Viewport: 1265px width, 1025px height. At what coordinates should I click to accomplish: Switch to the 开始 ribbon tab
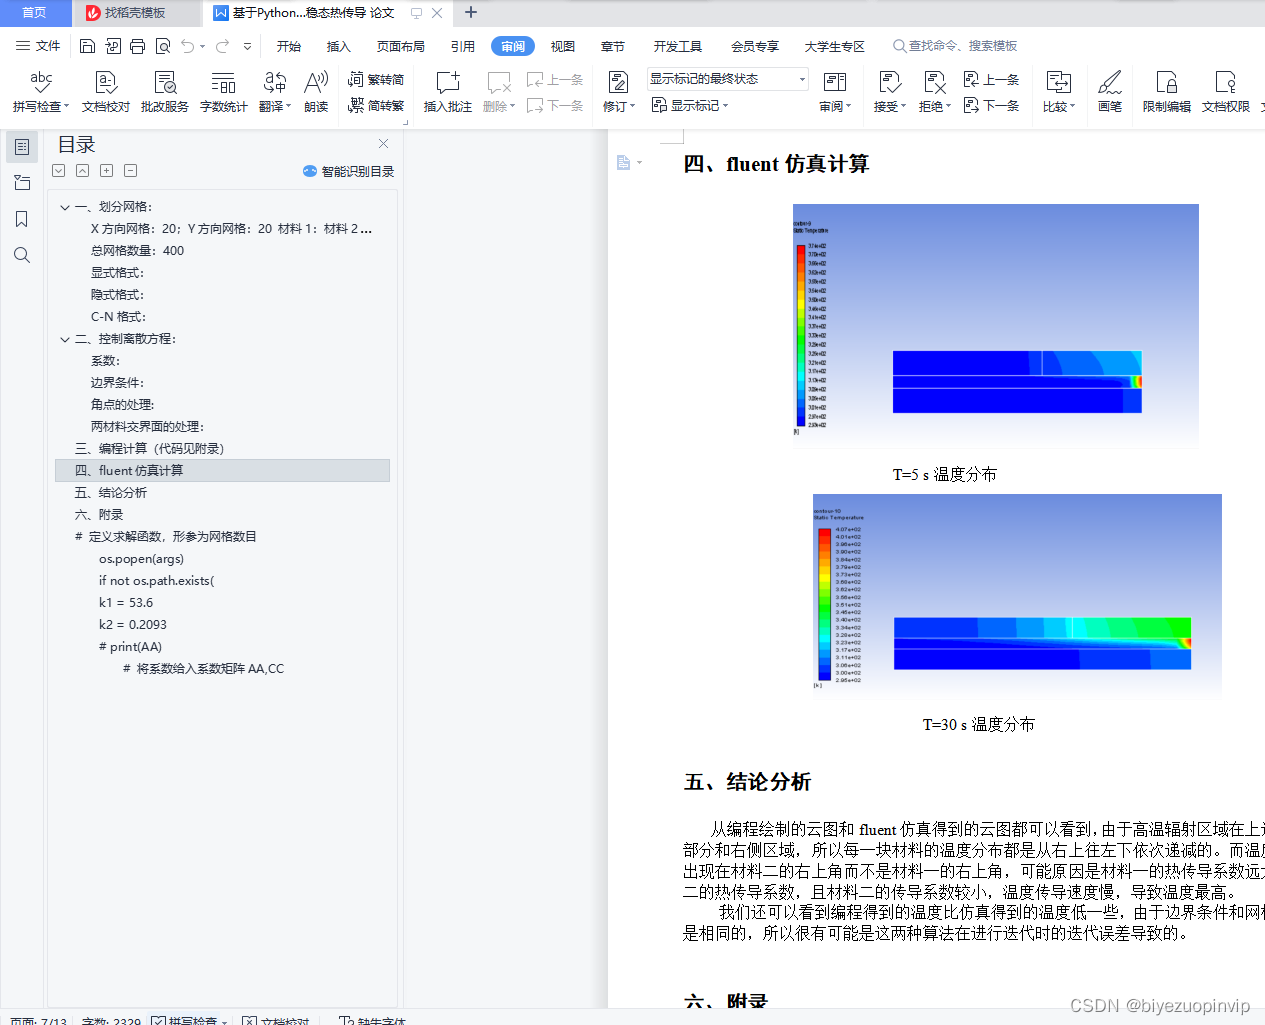[288, 46]
